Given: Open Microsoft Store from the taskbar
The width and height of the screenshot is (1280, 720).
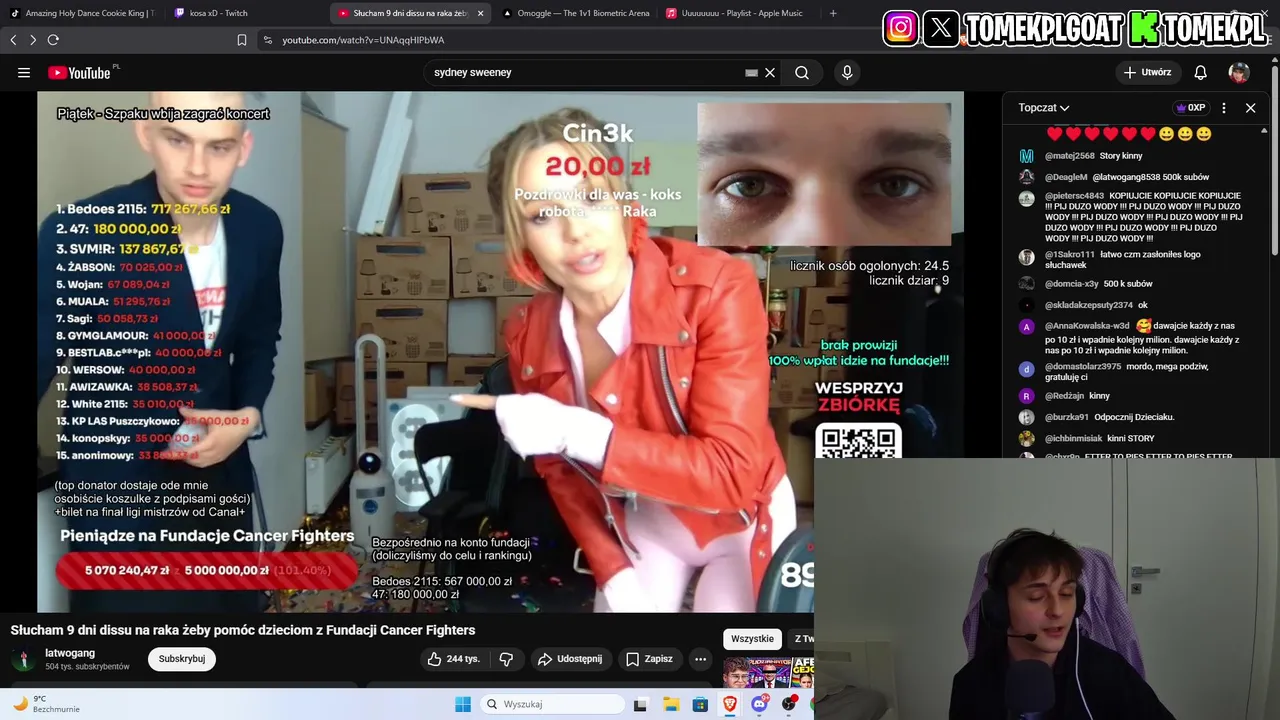Looking at the screenshot, I should point(700,704).
